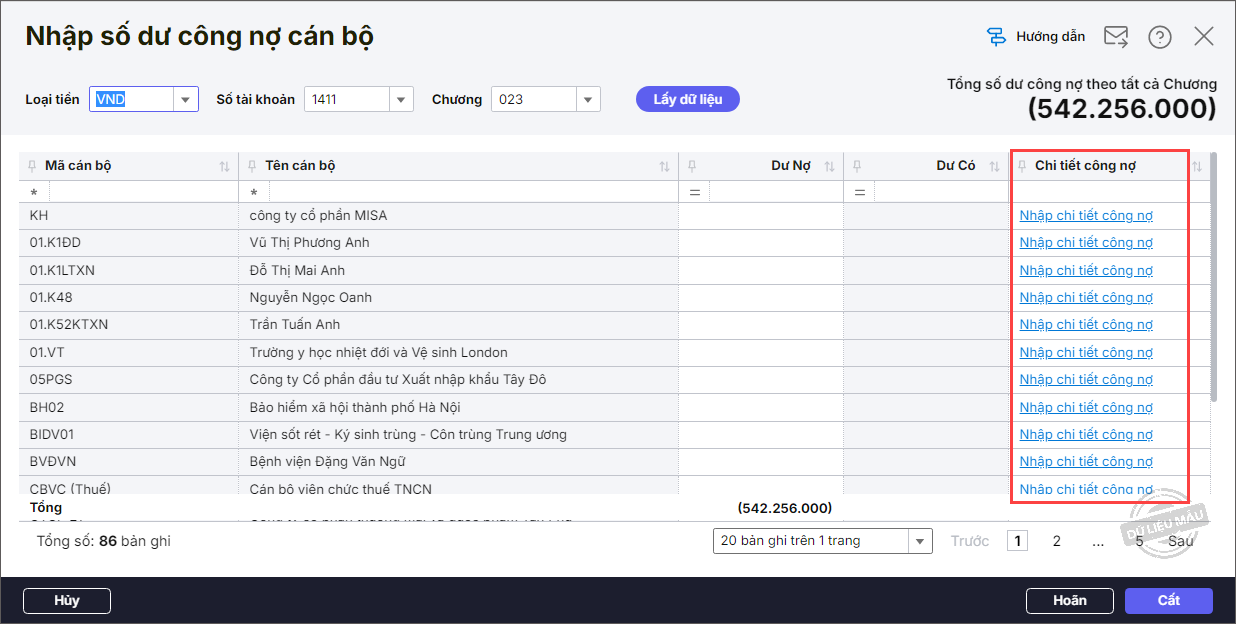Open the Số tài khoản 1411 dropdown

[401, 99]
